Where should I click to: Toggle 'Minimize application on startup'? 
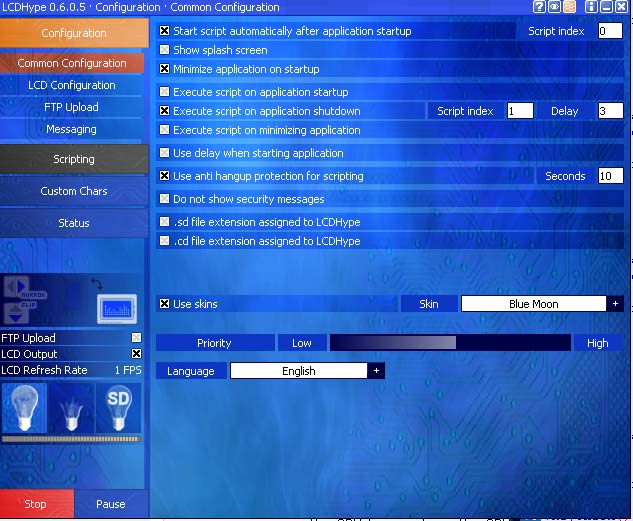[164, 69]
